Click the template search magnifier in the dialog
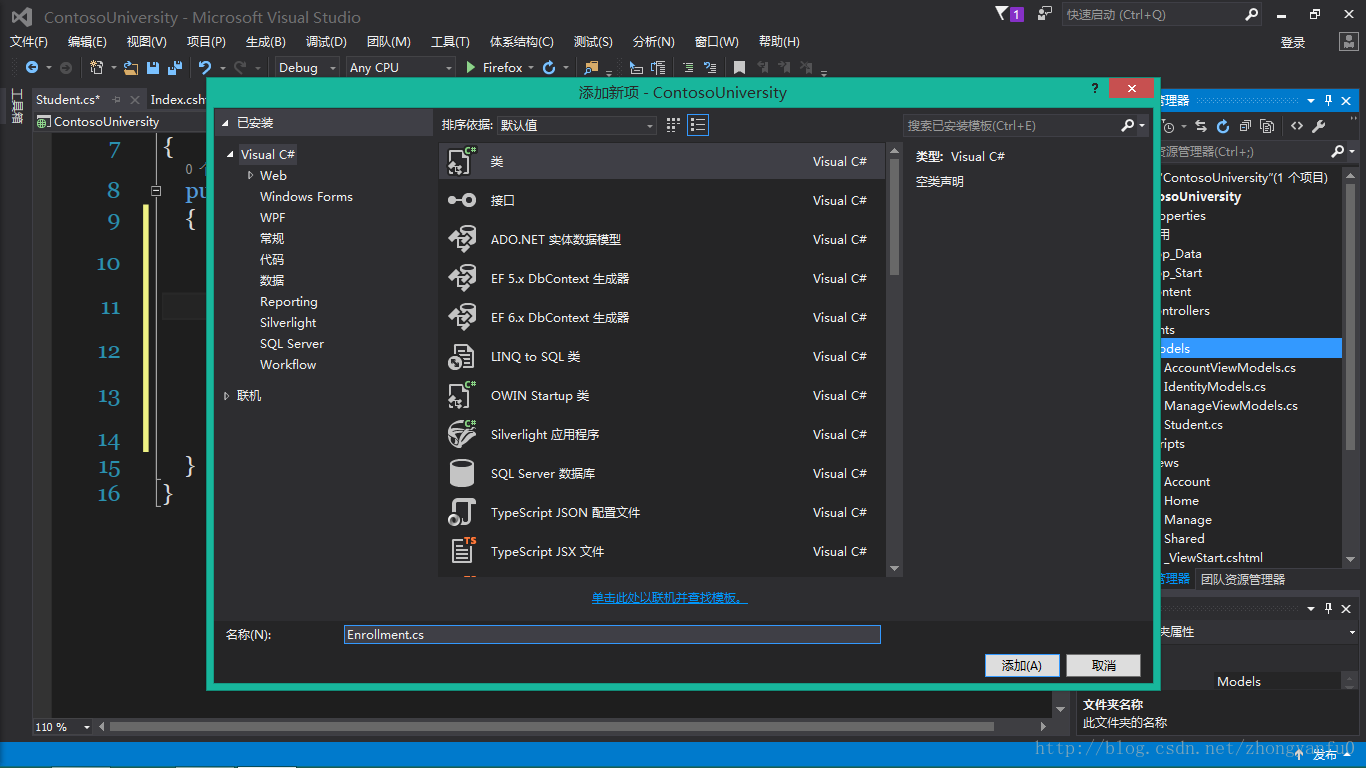The image size is (1366, 768). coord(1128,125)
